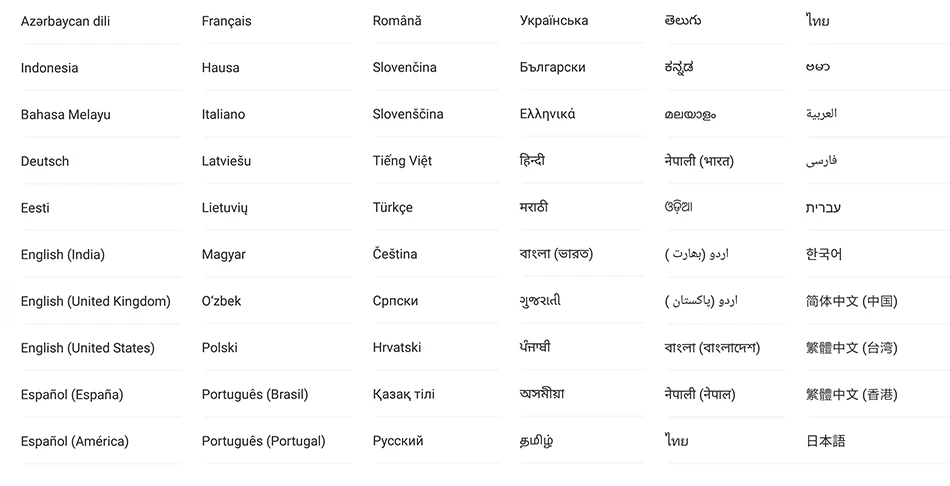Select Polski from language list

click(x=220, y=348)
